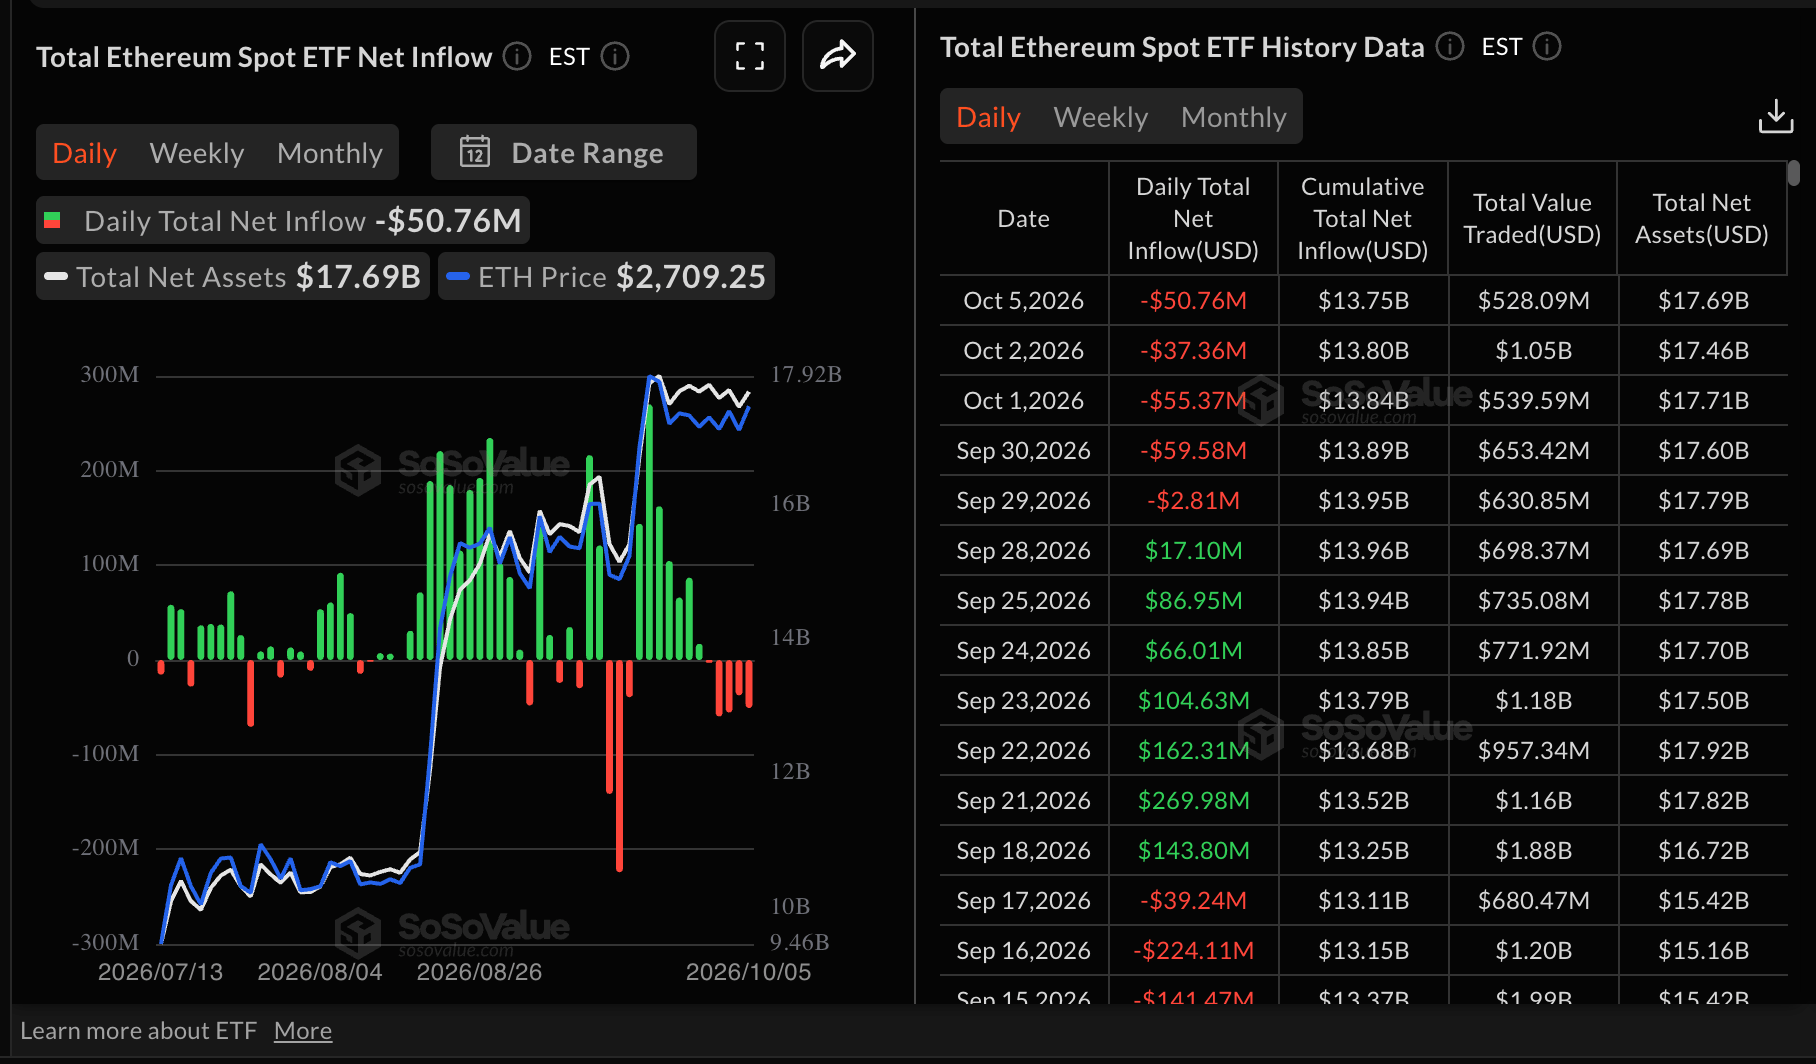
Task: Open the Date Range picker
Action: point(564,152)
